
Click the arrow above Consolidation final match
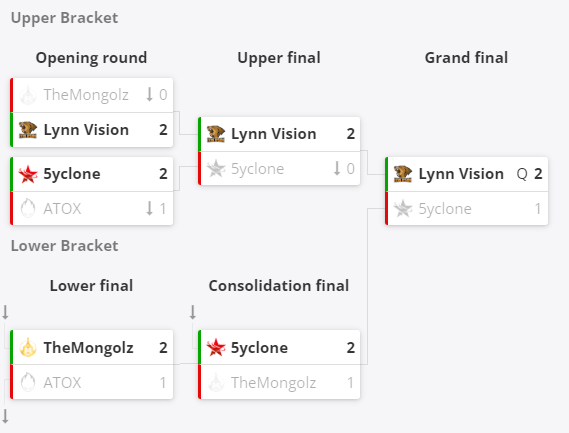click(x=193, y=312)
